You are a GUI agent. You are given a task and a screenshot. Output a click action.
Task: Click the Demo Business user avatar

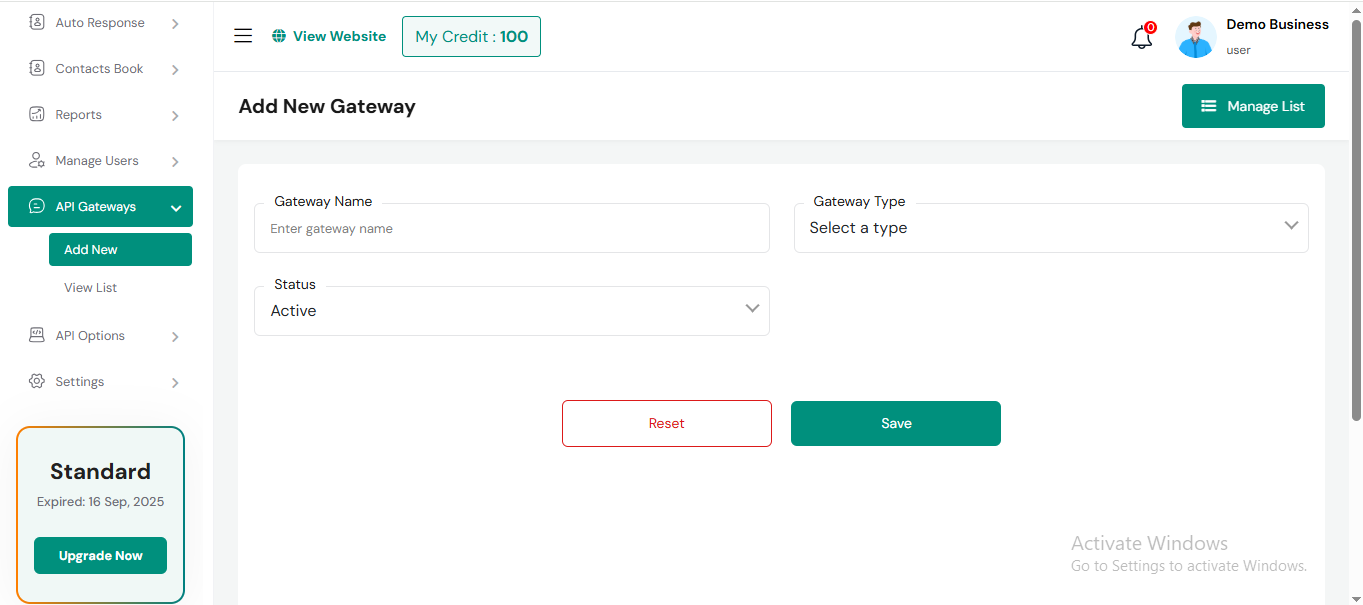point(1195,37)
